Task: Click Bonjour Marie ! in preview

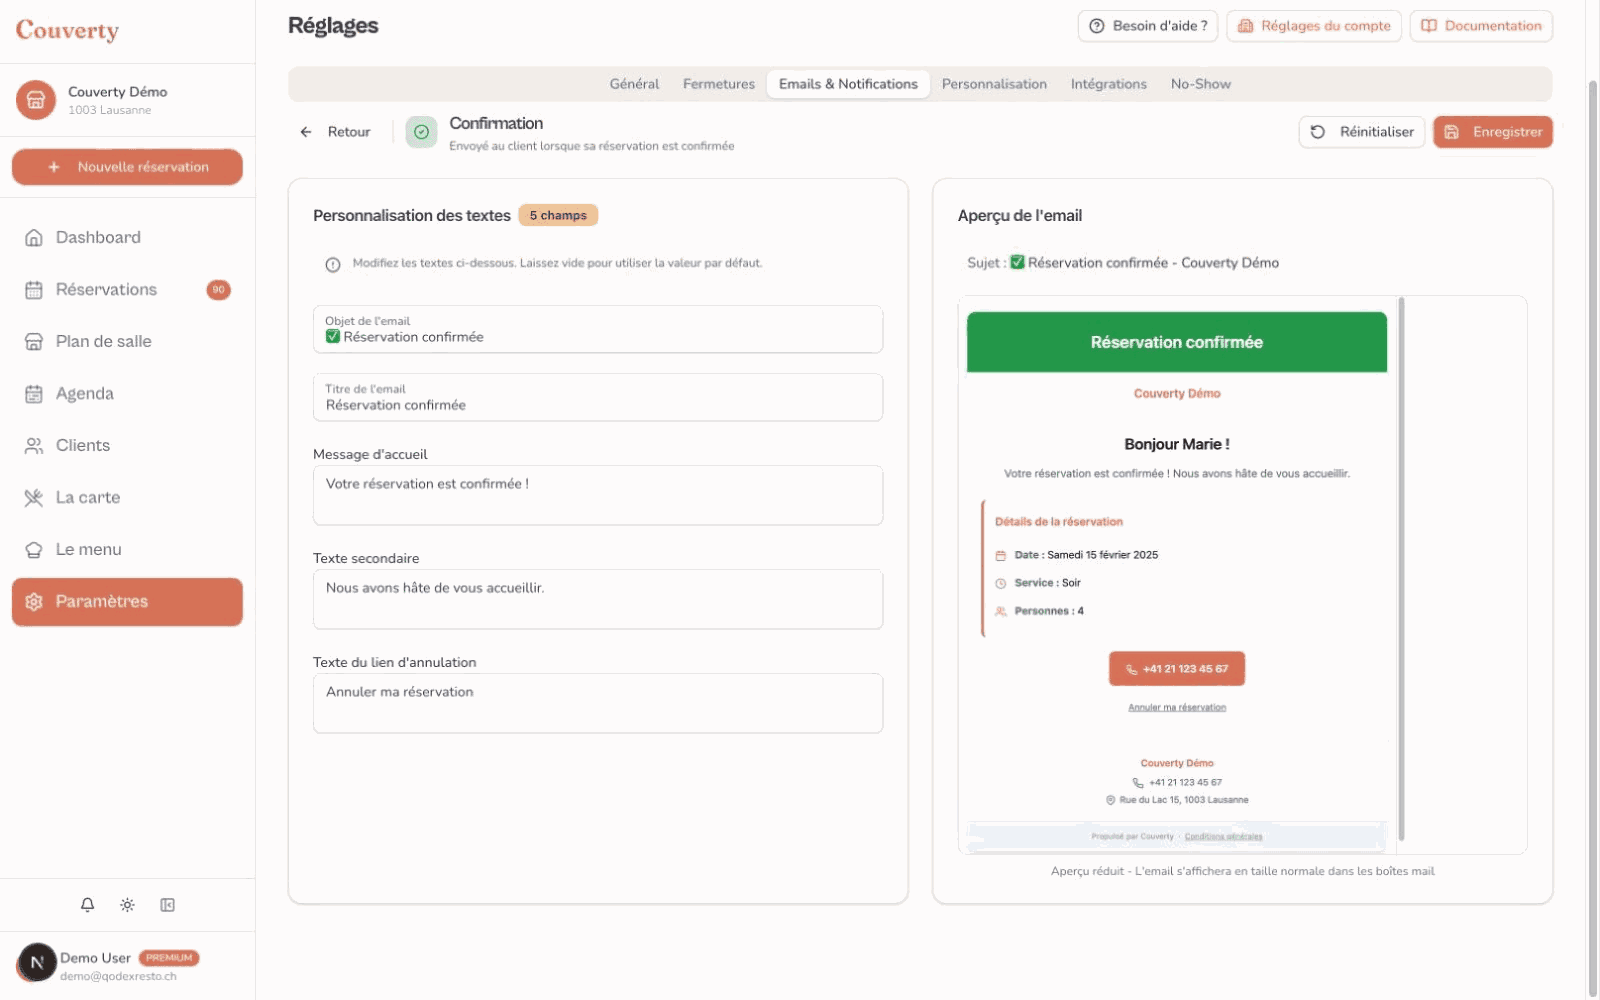Action: pos(1177,445)
